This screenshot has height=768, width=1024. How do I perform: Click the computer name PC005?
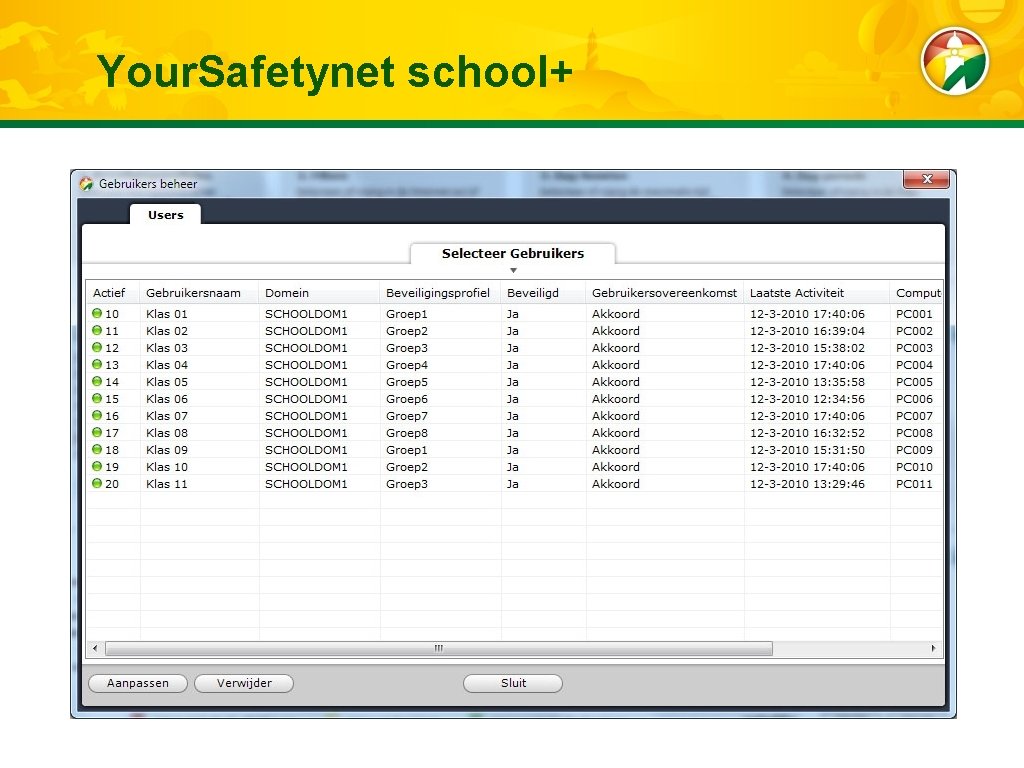(914, 382)
